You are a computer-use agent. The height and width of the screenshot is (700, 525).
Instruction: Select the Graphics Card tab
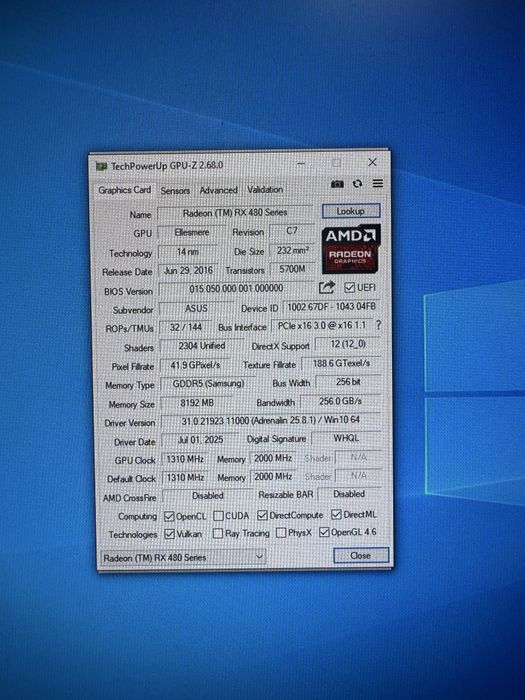click(x=125, y=190)
